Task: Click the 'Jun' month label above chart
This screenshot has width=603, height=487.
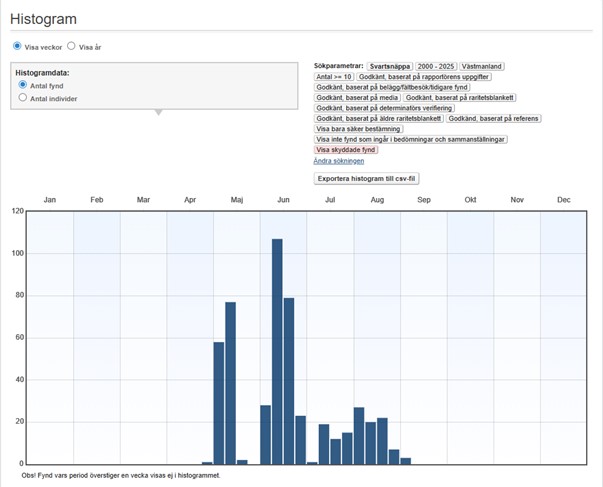Action: (x=284, y=200)
